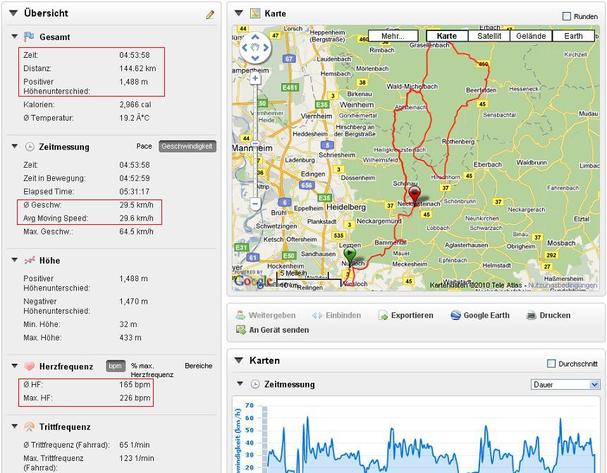Click the Google Earth link
607x473 pixels.
point(486,315)
